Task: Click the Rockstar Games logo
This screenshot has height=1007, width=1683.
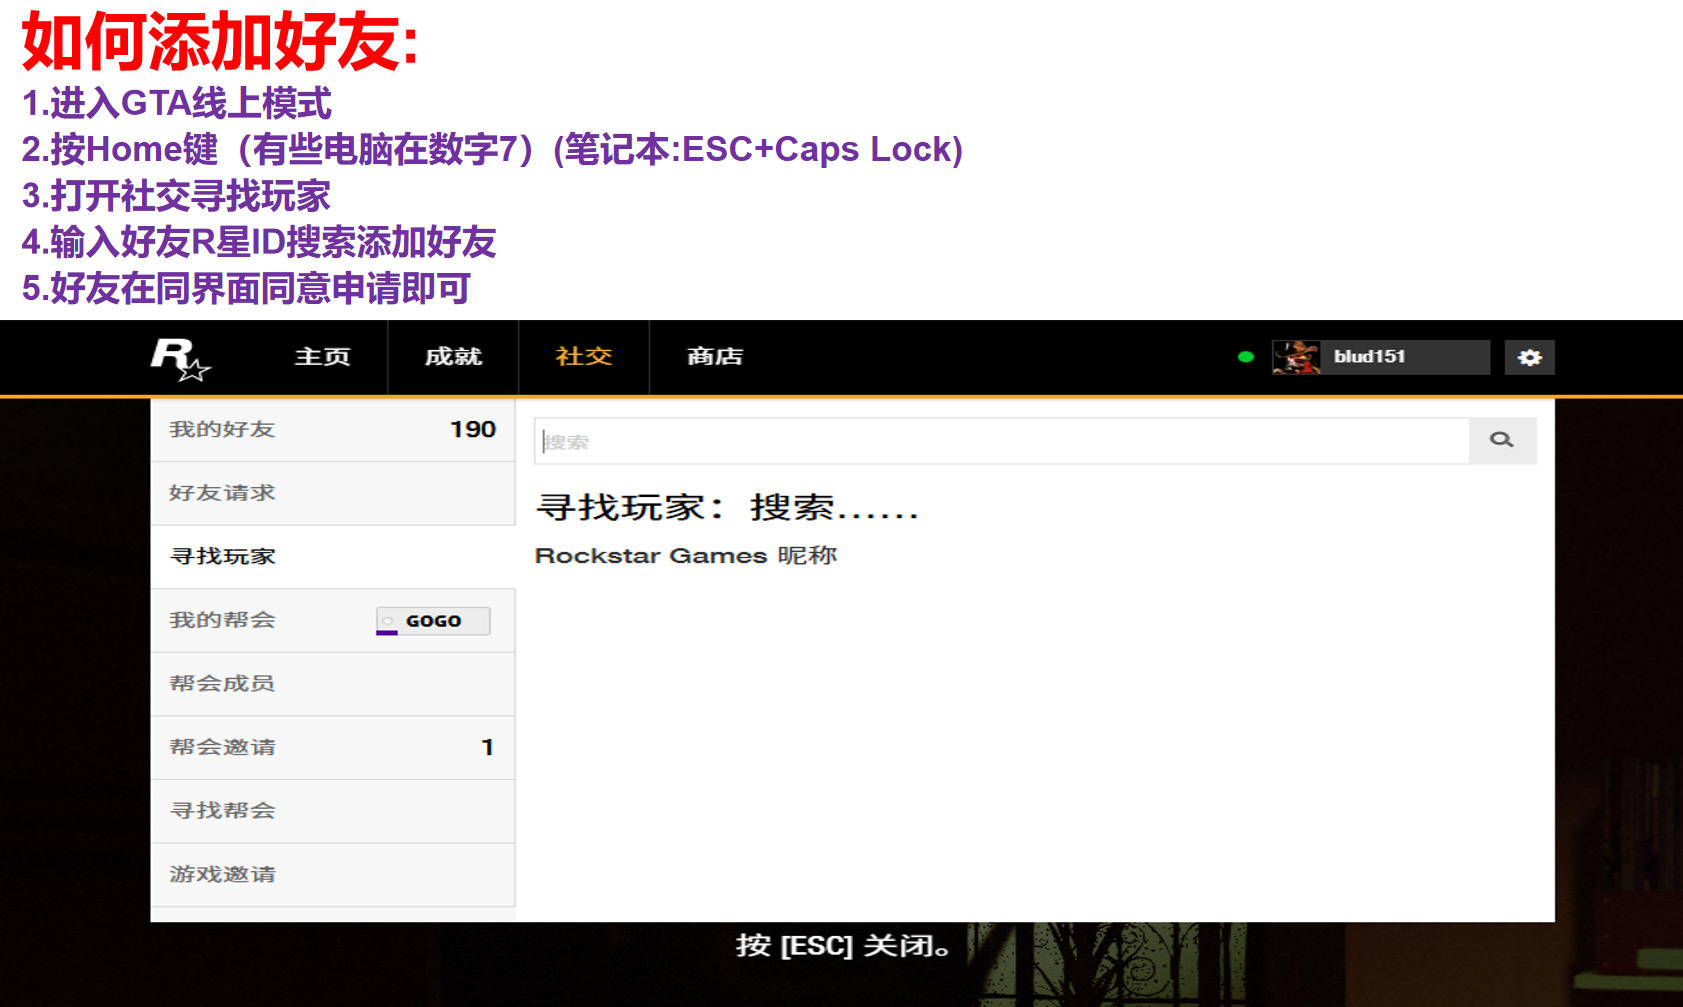Action: [181, 359]
